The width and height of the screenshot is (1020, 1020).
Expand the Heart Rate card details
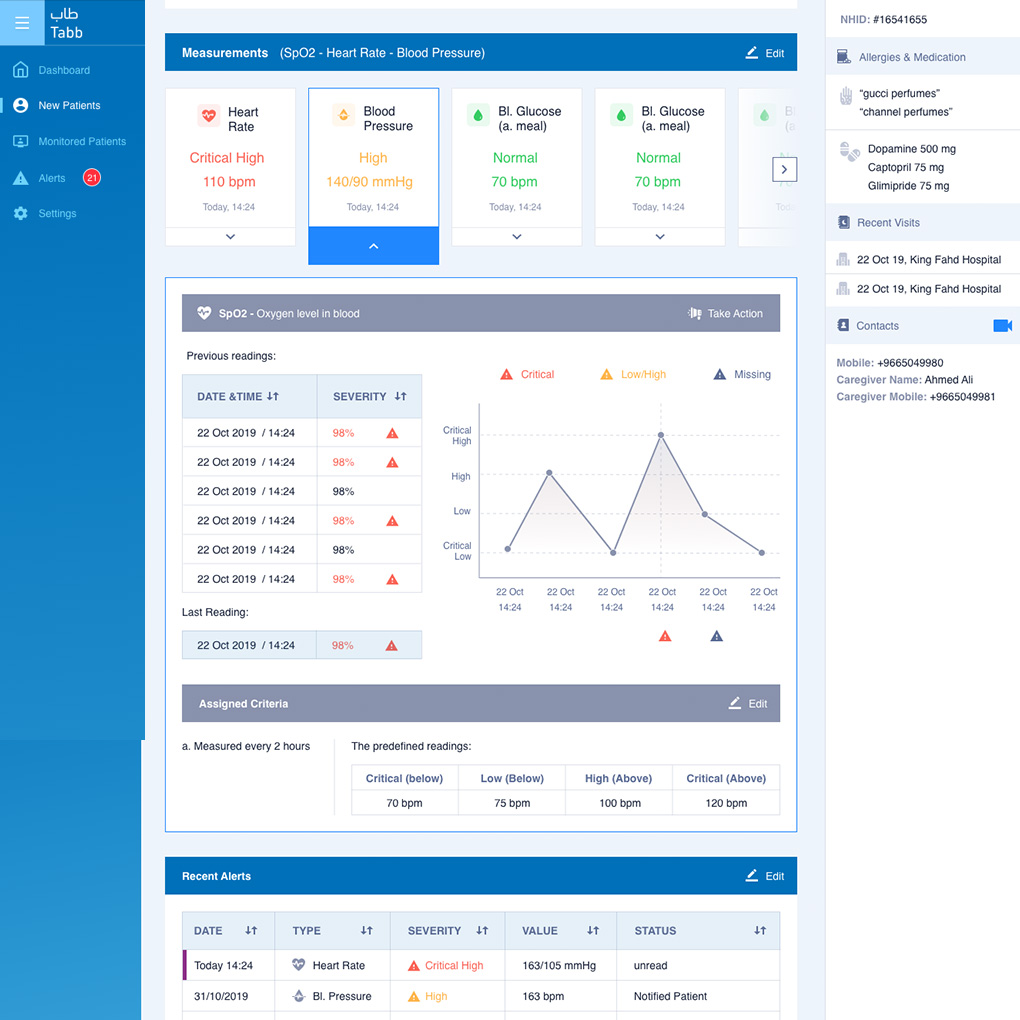point(230,237)
